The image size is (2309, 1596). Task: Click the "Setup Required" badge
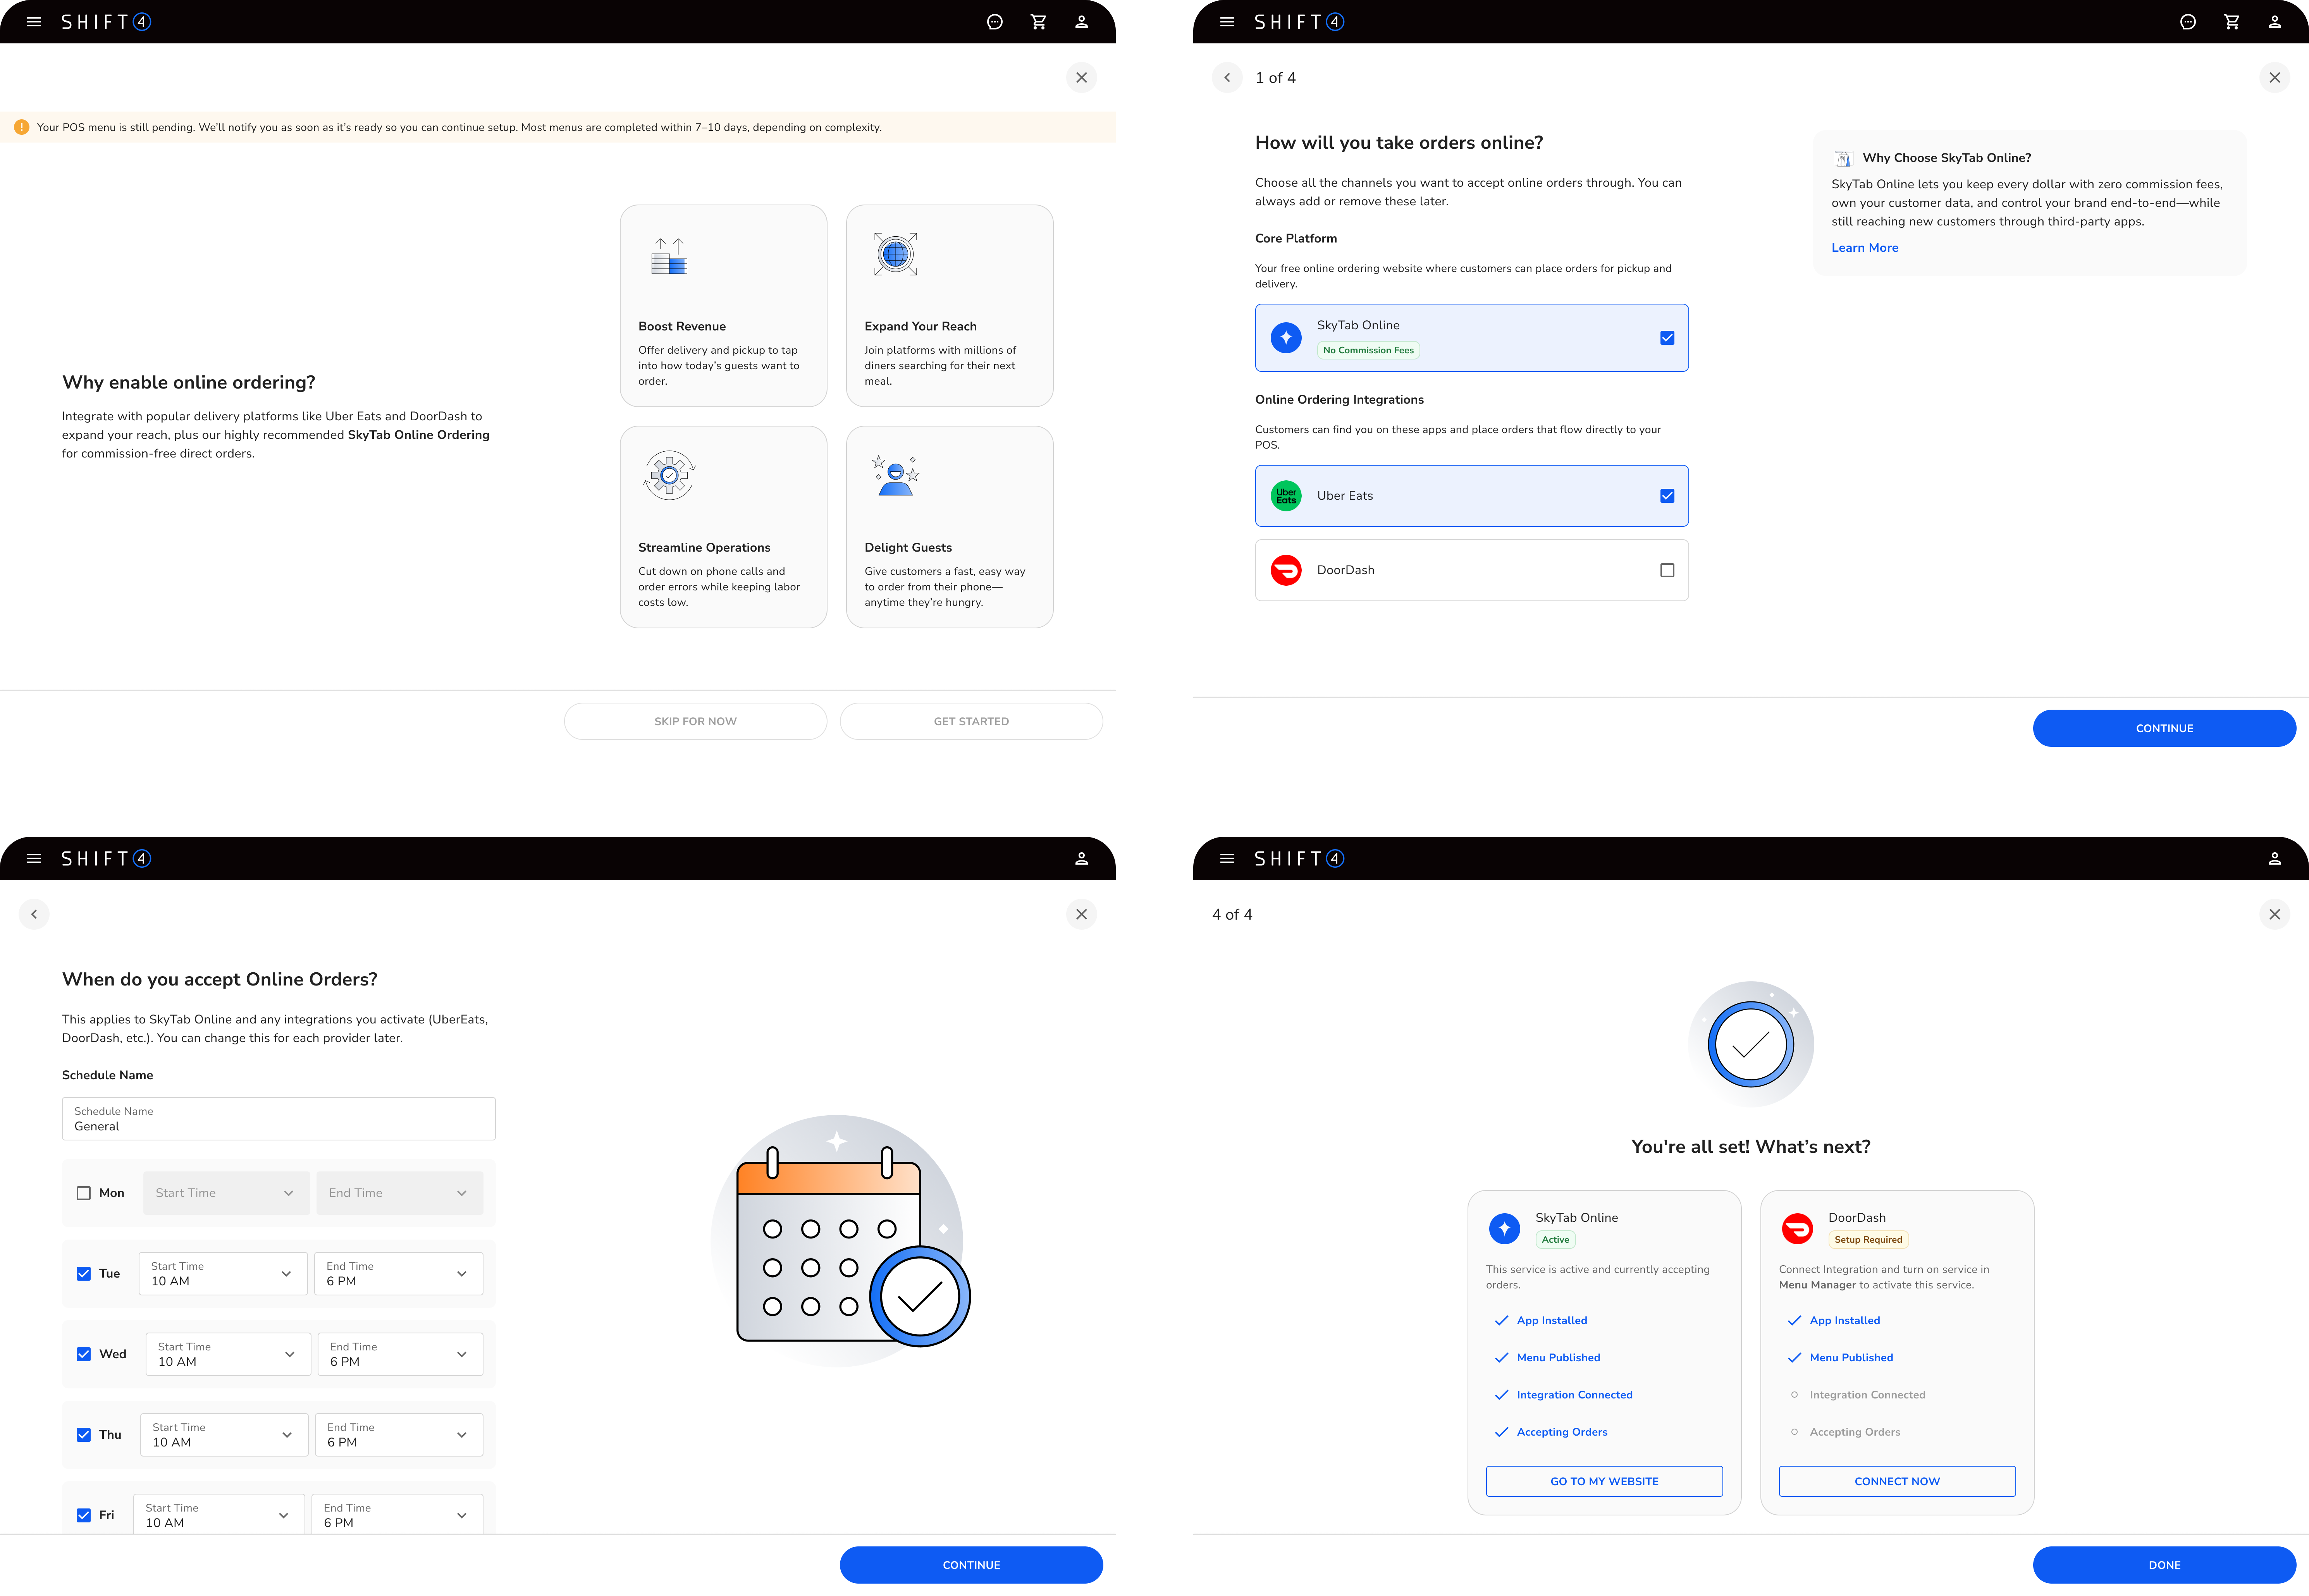click(x=1868, y=1240)
